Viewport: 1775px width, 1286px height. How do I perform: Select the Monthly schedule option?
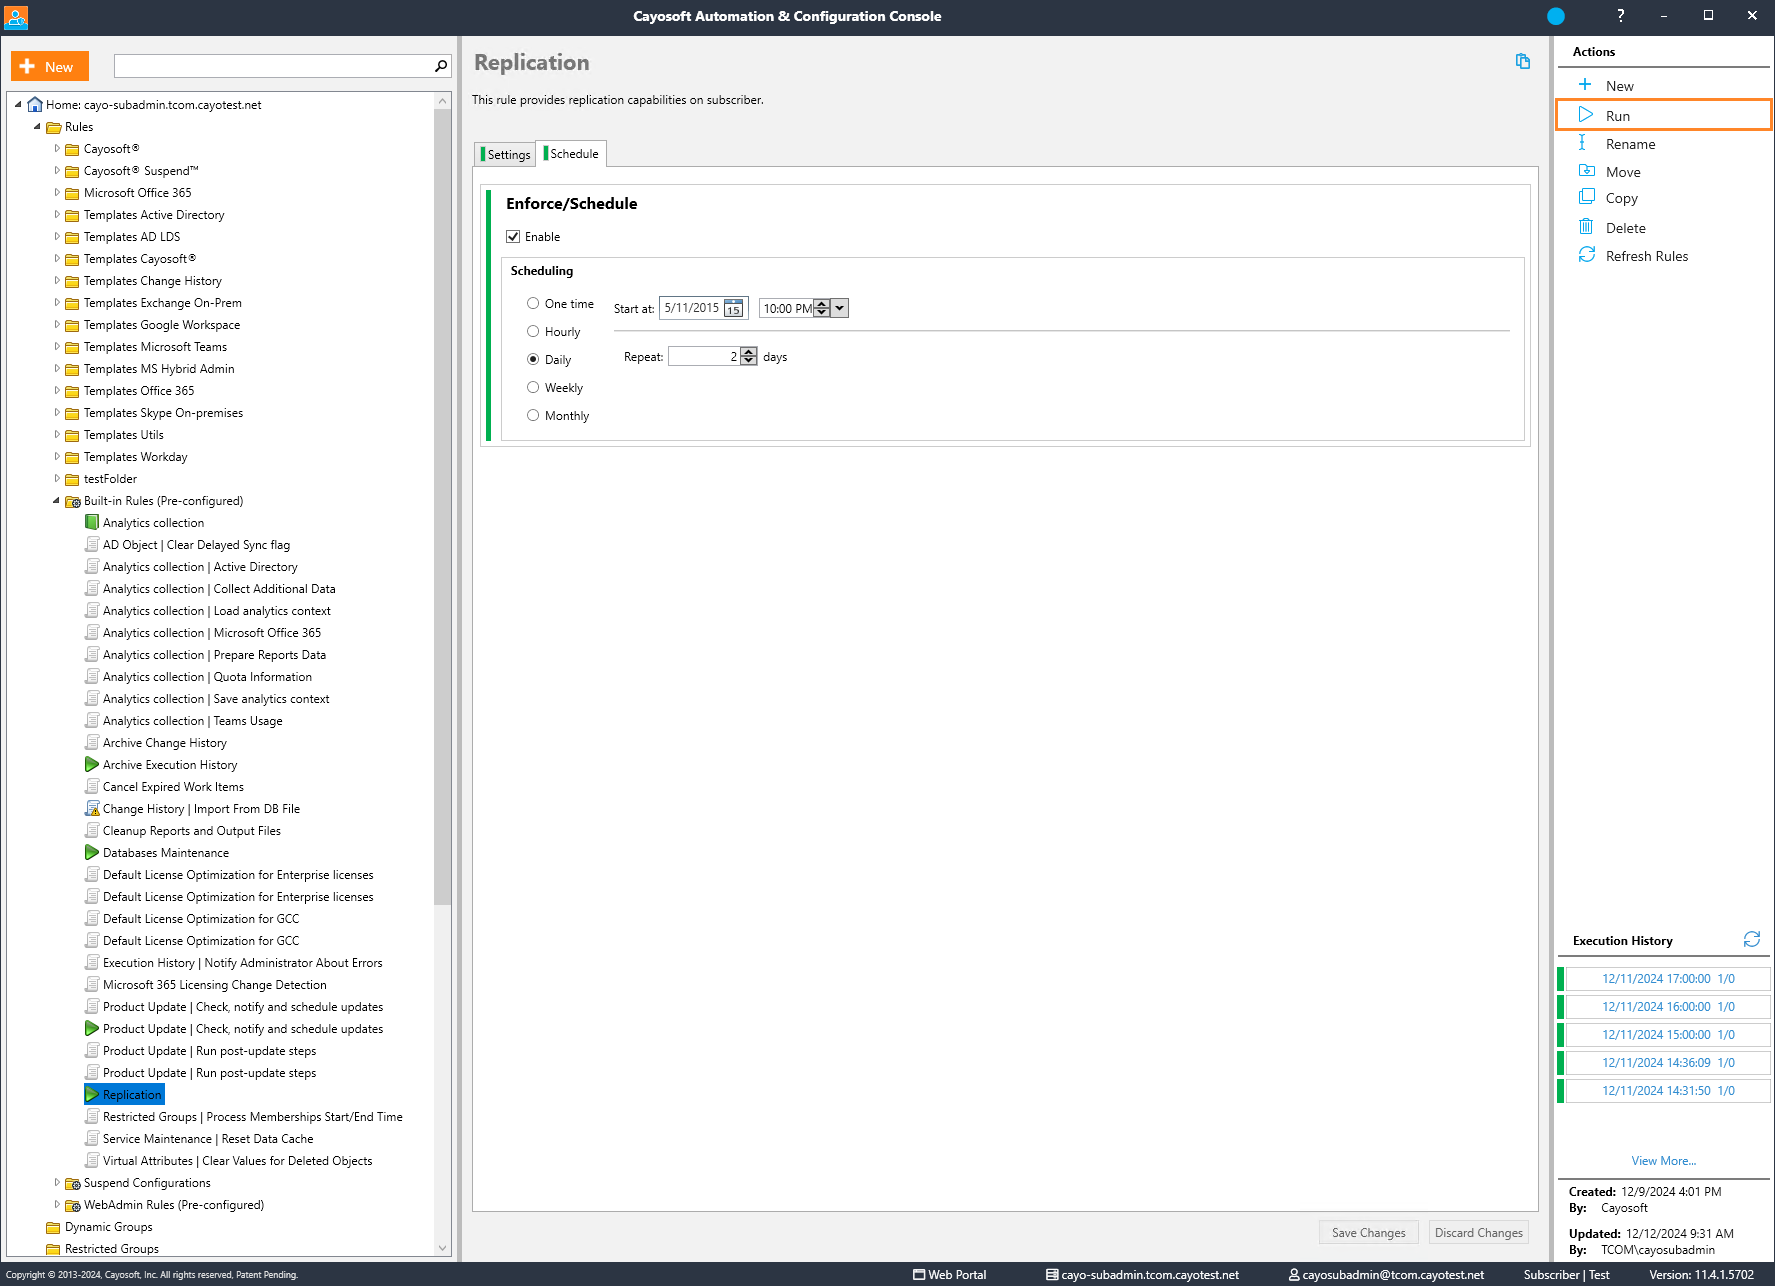(533, 415)
